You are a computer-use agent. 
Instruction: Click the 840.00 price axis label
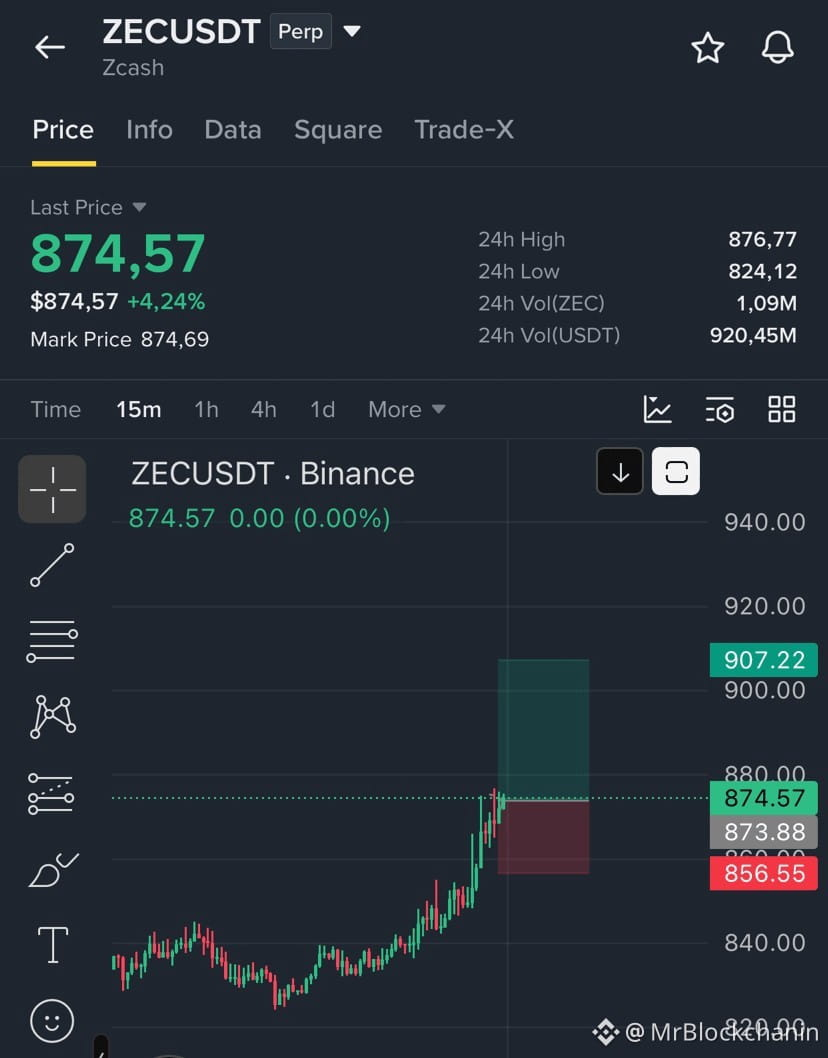pyautogui.click(x=764, y=942)
